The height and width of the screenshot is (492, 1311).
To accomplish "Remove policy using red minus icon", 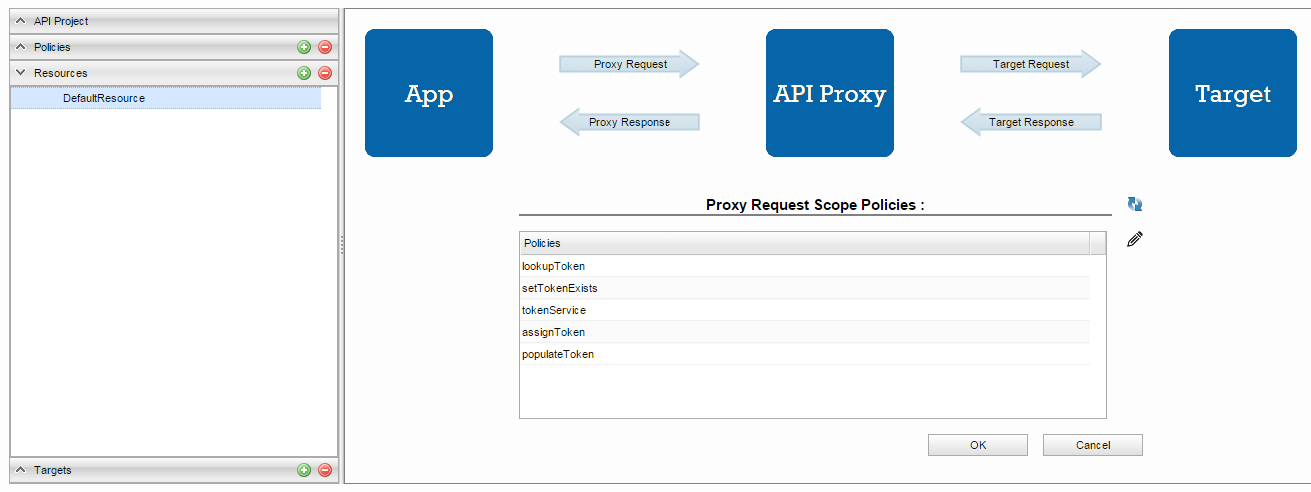I will click(x=325, y=47).
